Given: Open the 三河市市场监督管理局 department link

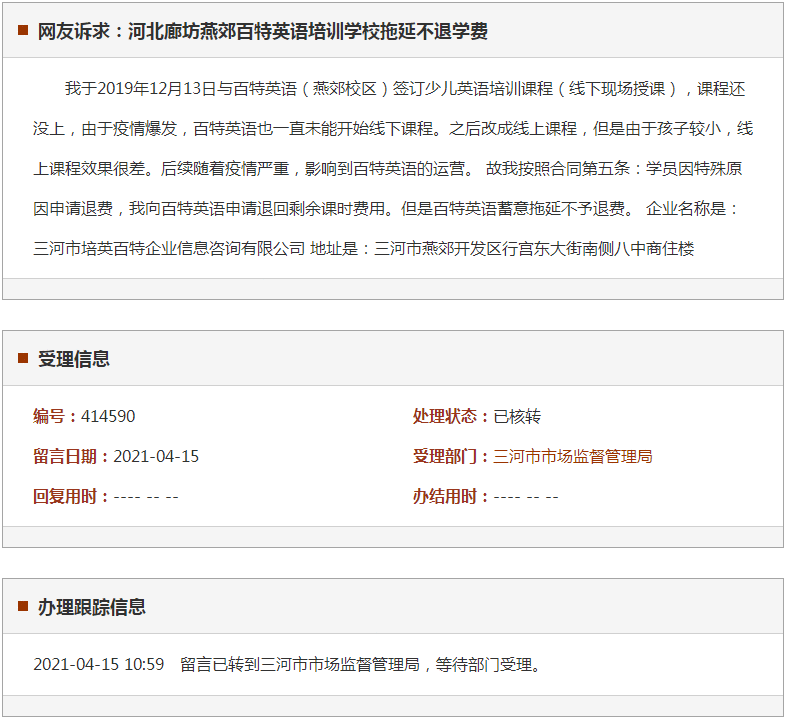Looking at the screenshot, I should (572, 456).
